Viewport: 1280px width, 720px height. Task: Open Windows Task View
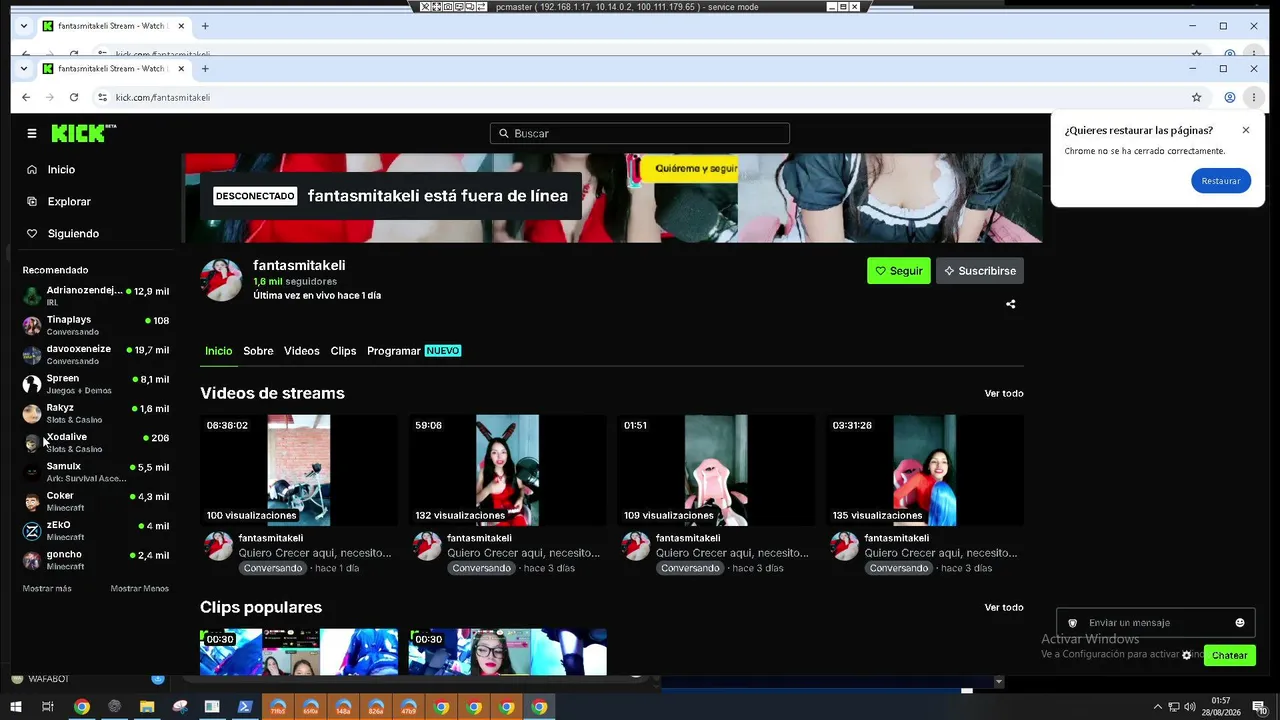[47, 707]
